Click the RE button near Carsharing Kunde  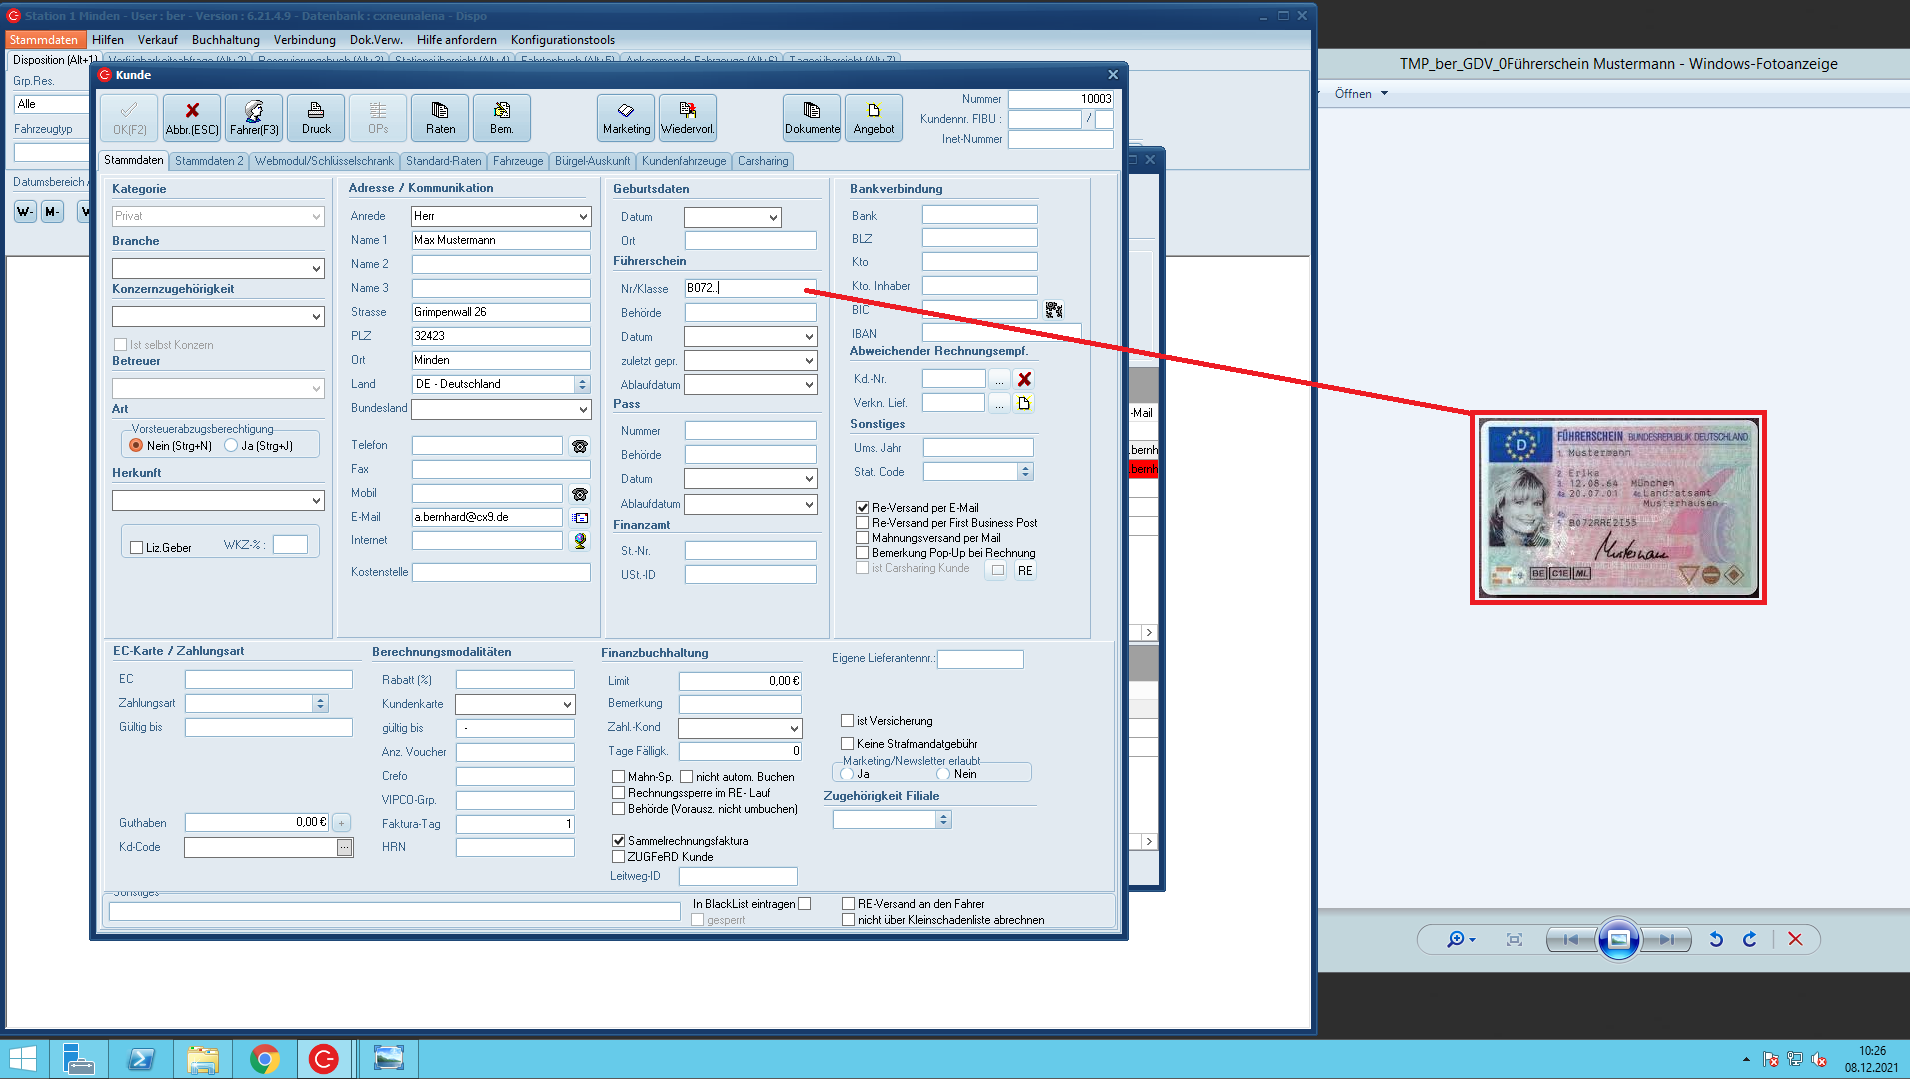[x=1024, y=571]
